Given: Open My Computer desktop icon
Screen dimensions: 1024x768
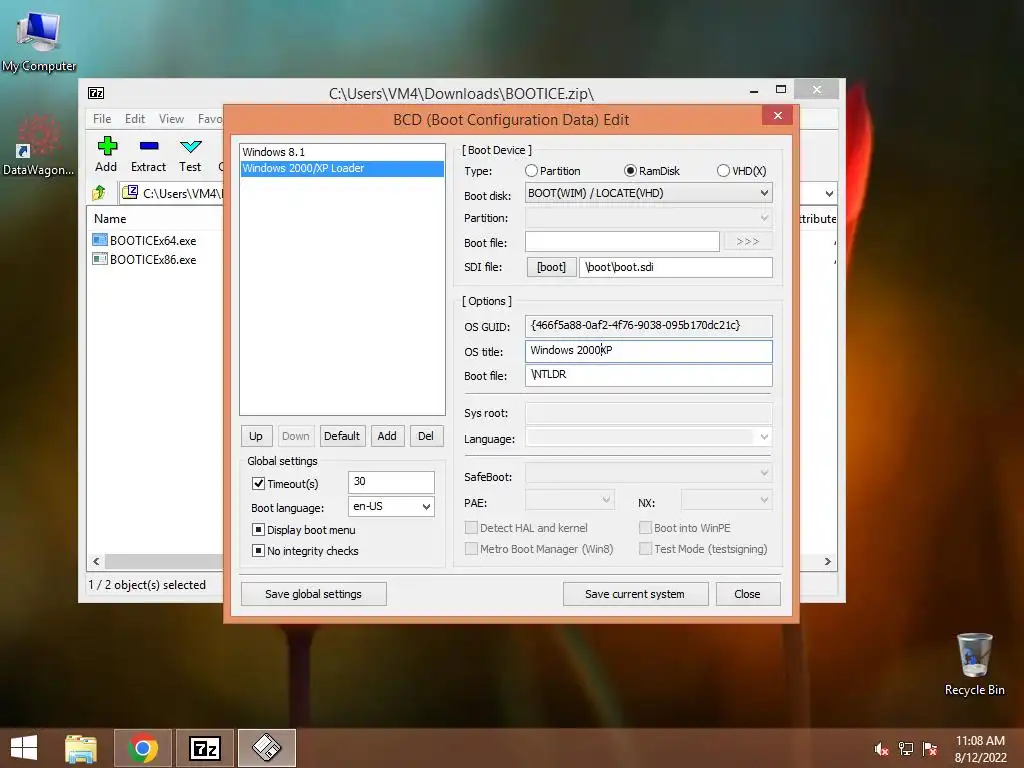Looking at the screenshot, I should (39, 40).
